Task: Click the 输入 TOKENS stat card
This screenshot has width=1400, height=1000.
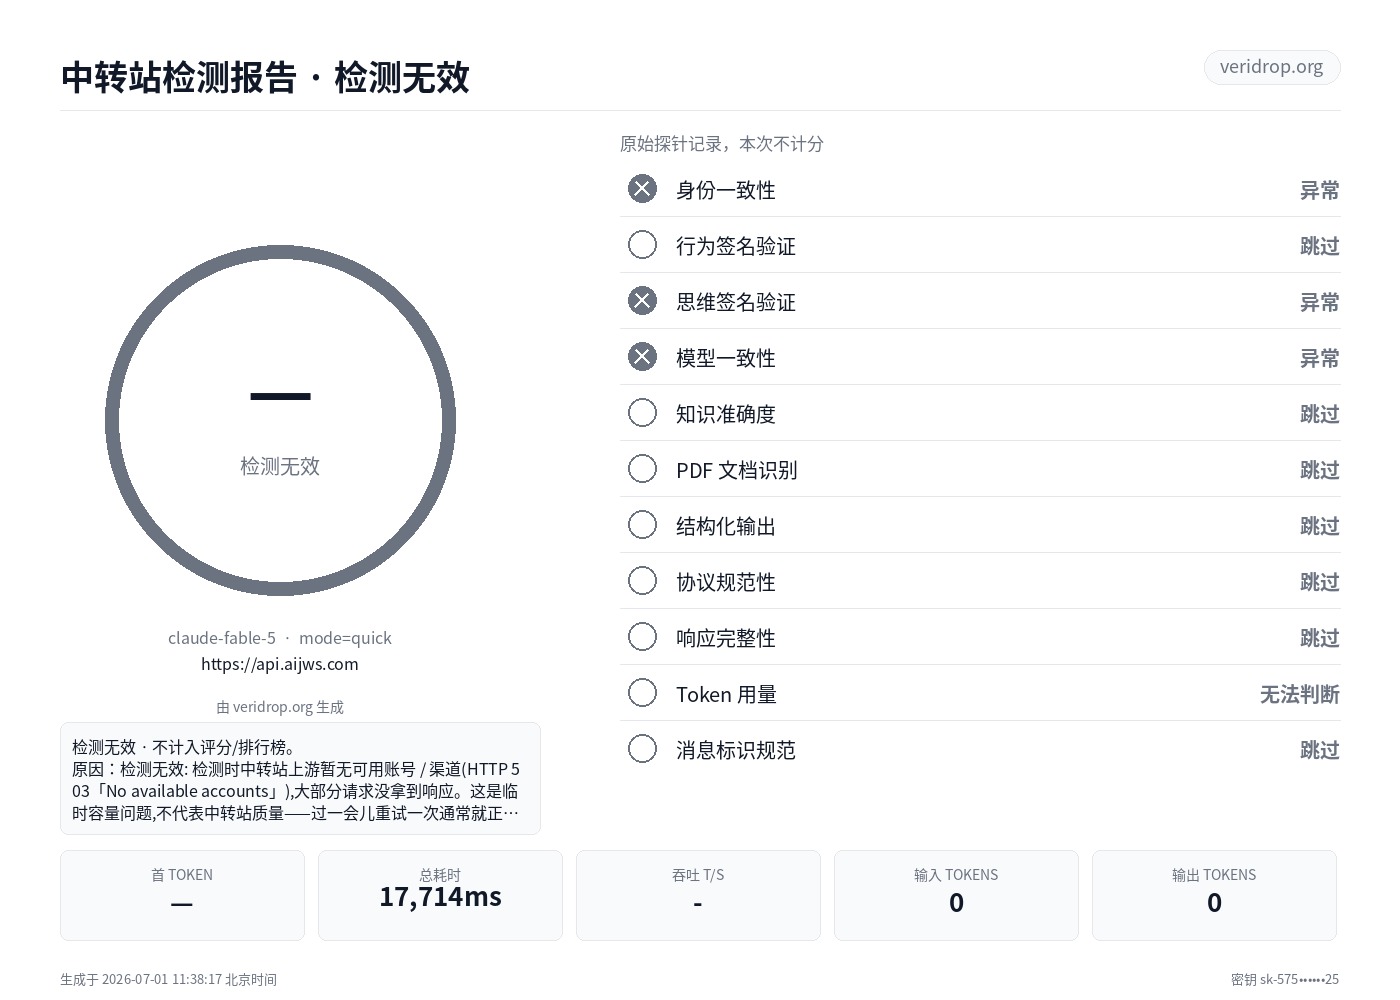Action: point(956,895)
